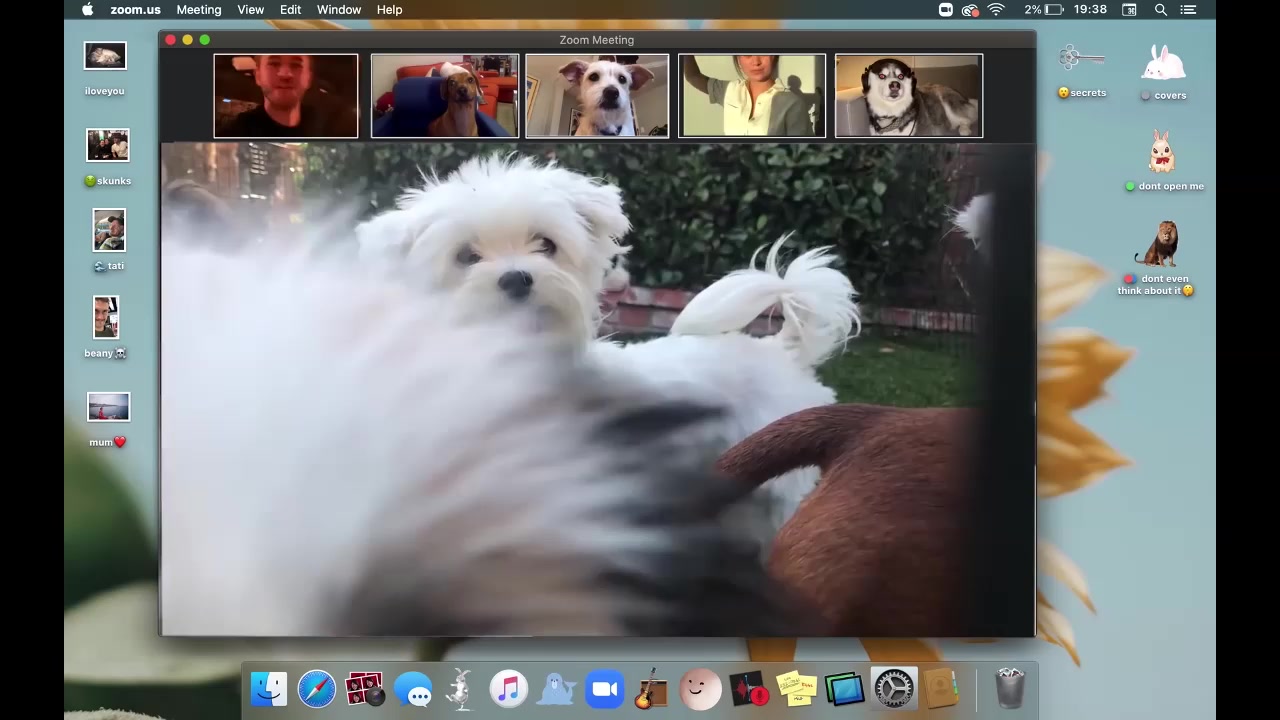Open the audio recorder dock icon

point(748,689)
